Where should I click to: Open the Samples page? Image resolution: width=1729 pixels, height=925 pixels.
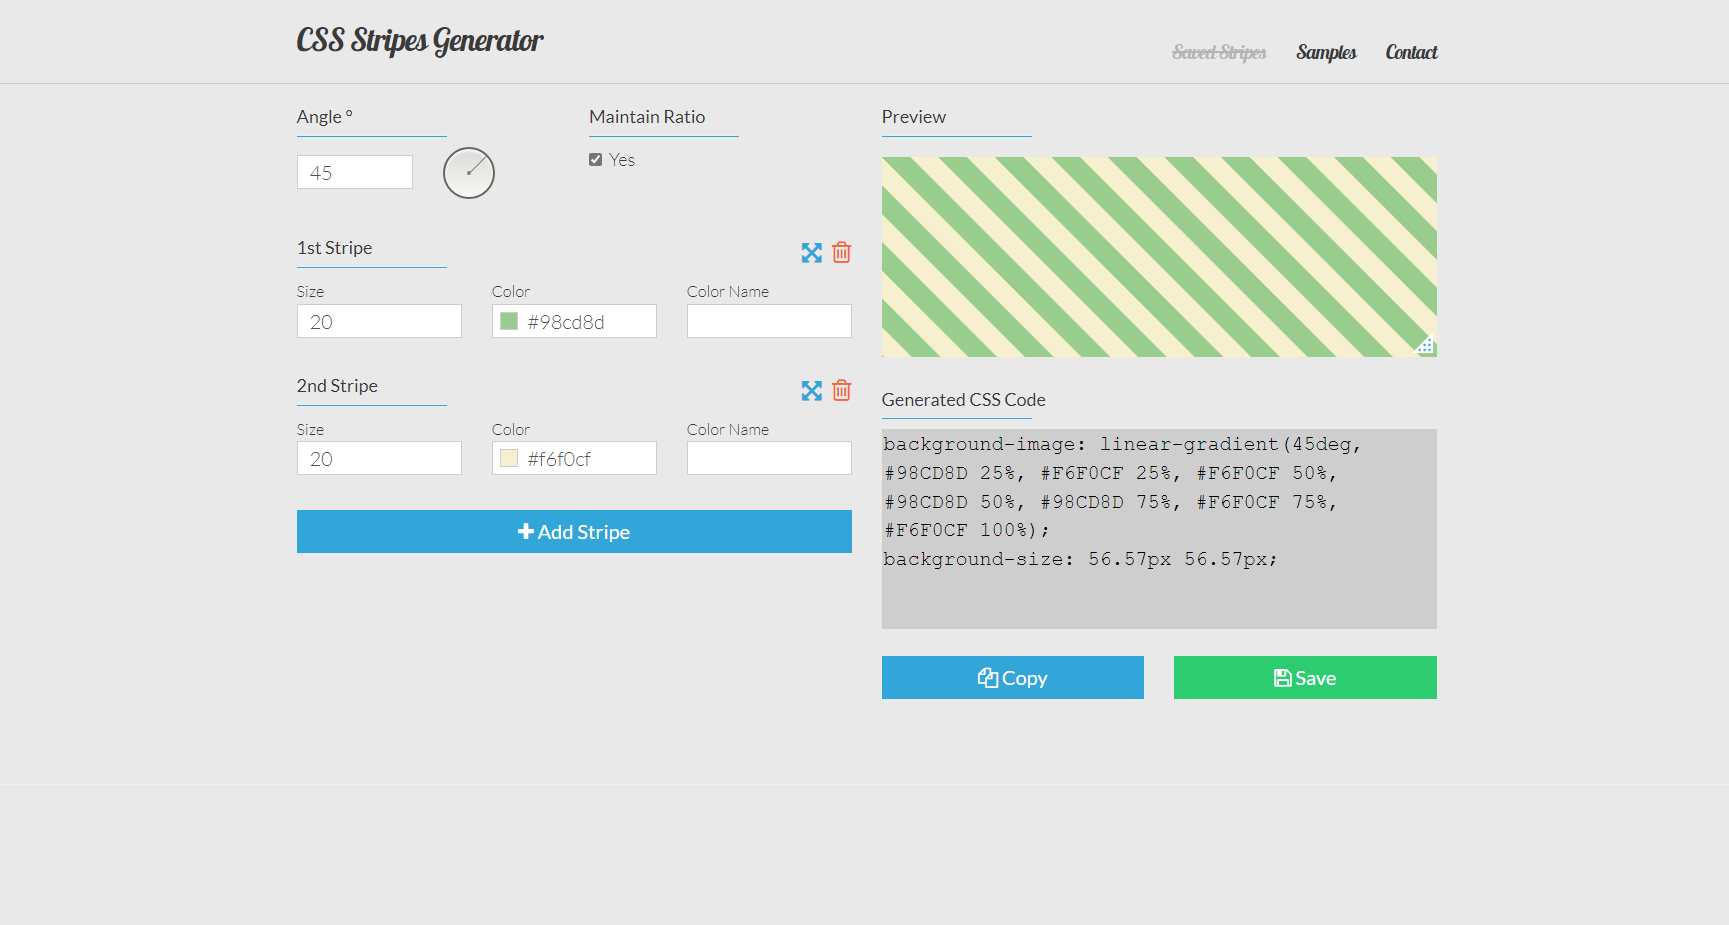[x=1326, y=52]
